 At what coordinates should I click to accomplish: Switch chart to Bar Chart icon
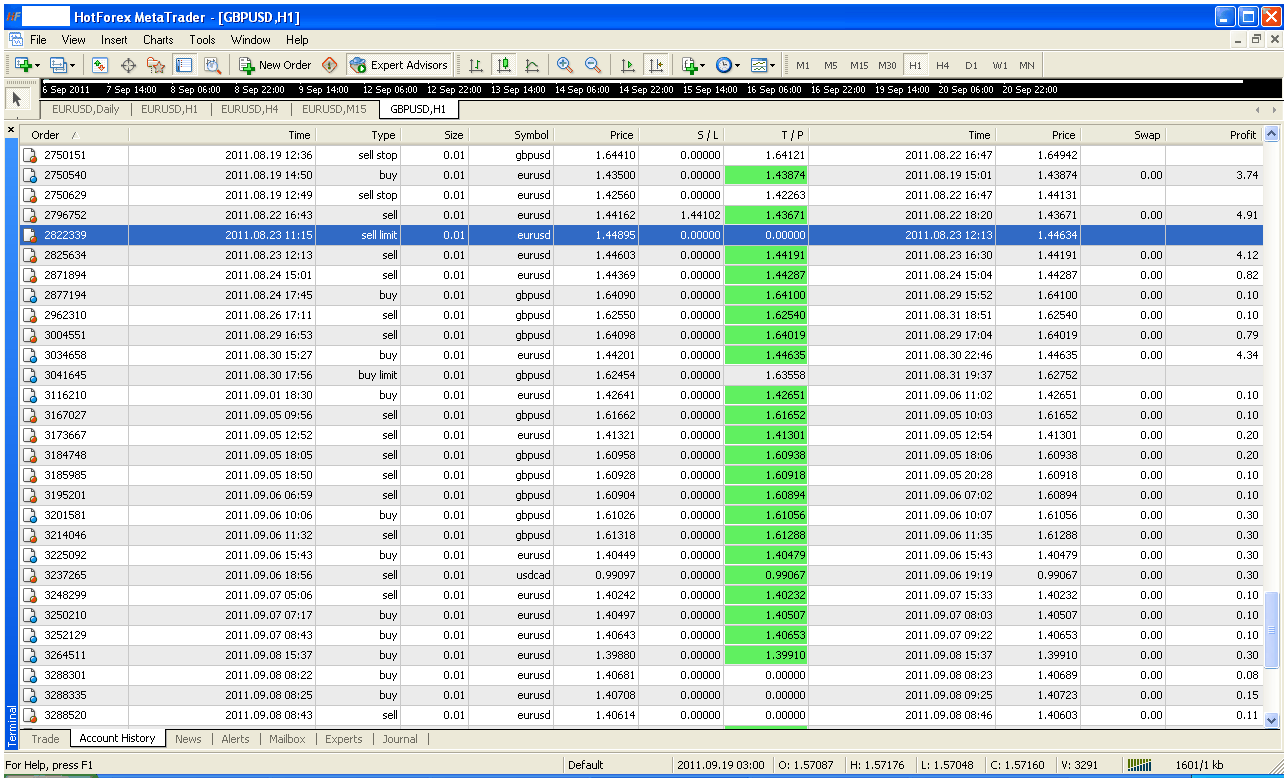click(x=476, y=65)
